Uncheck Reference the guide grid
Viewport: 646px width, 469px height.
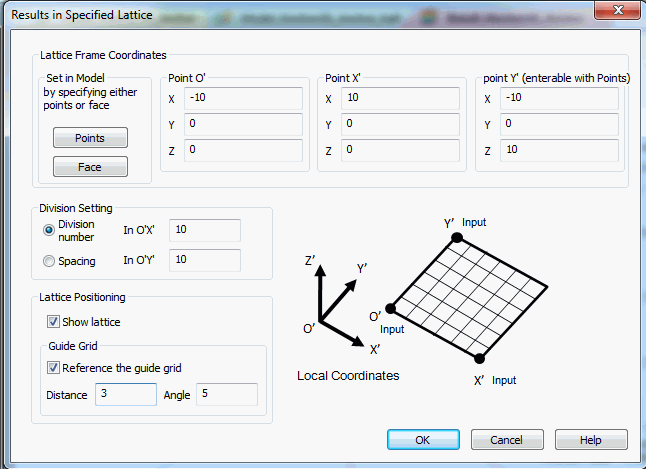53,367
